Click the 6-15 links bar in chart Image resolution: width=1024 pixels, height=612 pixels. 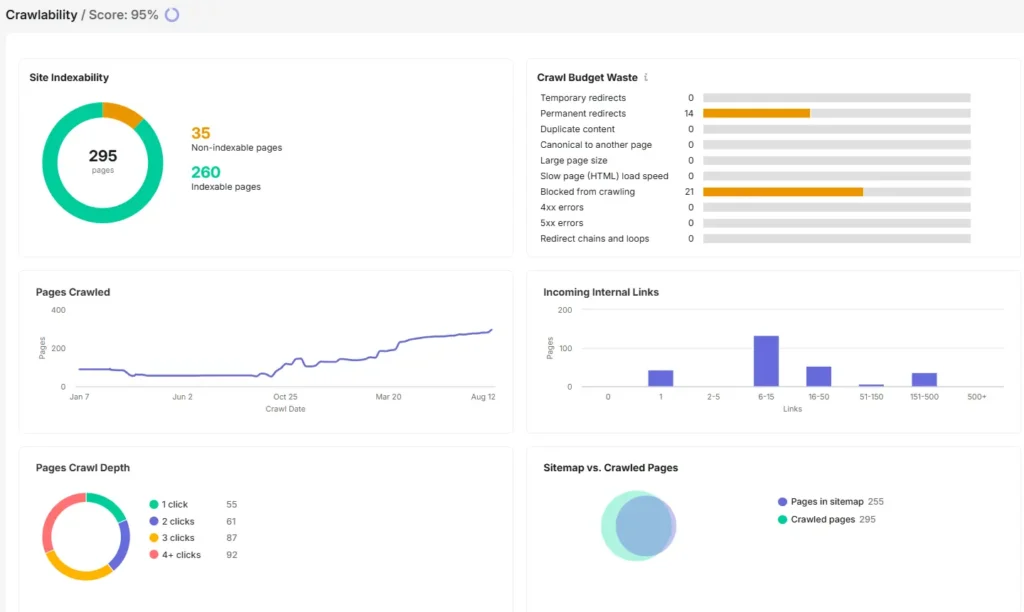pyautogui.click(x=766, y=361)
